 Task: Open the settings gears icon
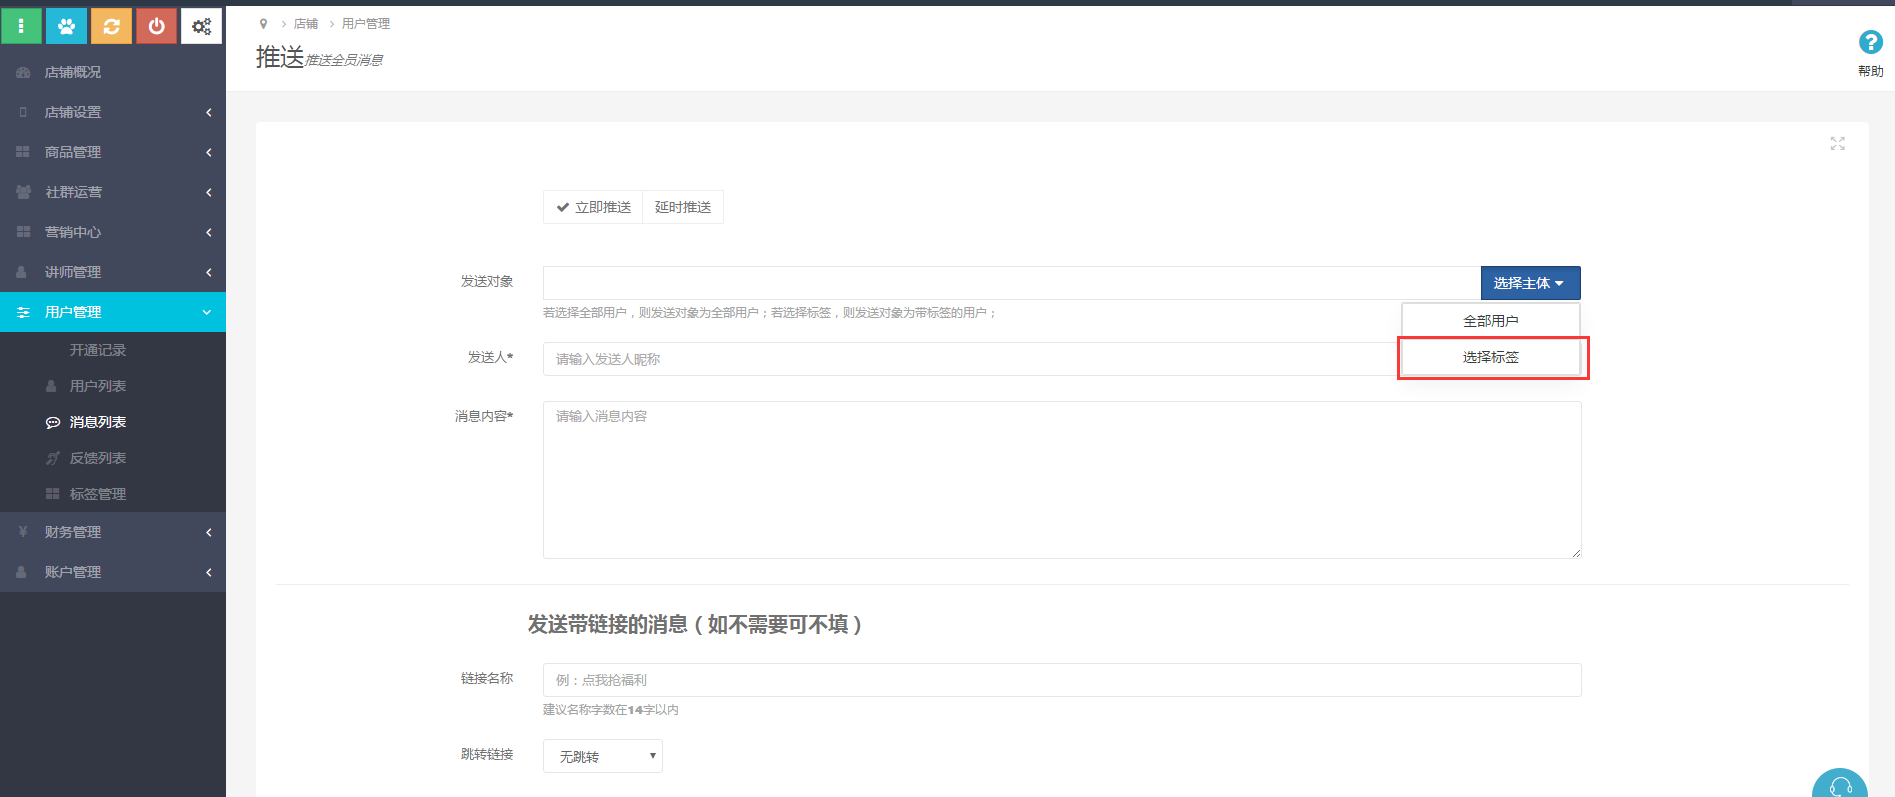pyautogui.click(x=201, y=26)
